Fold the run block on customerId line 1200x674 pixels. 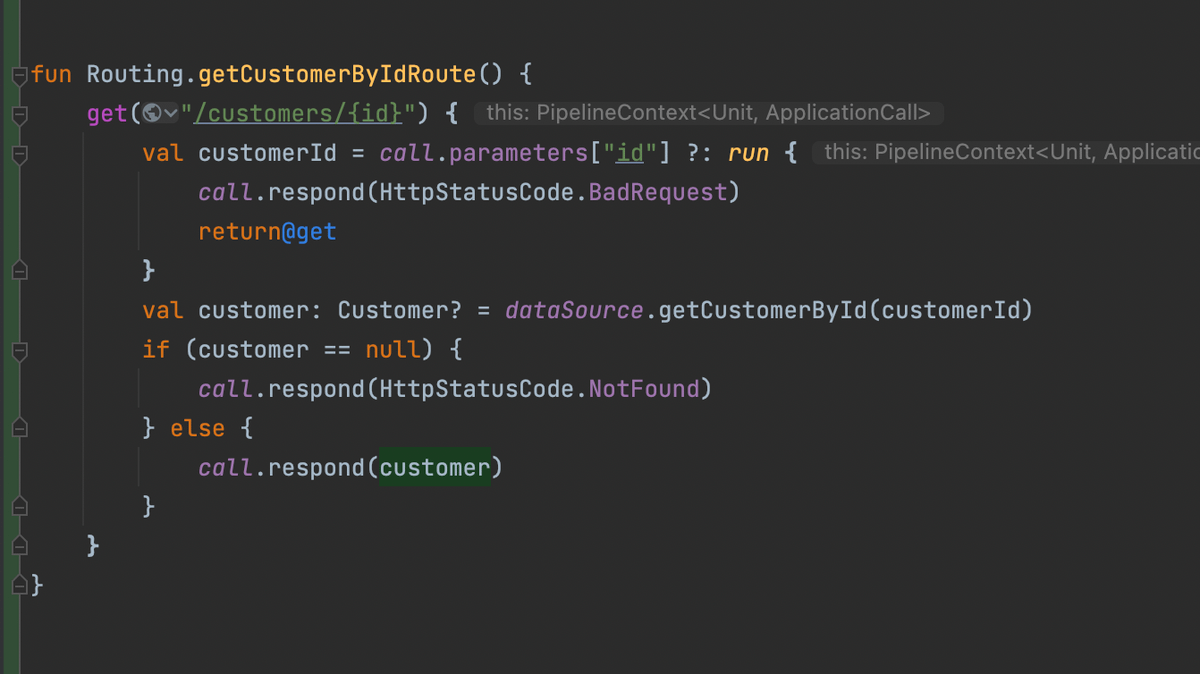pyautogui.click(x=19, y=154)
